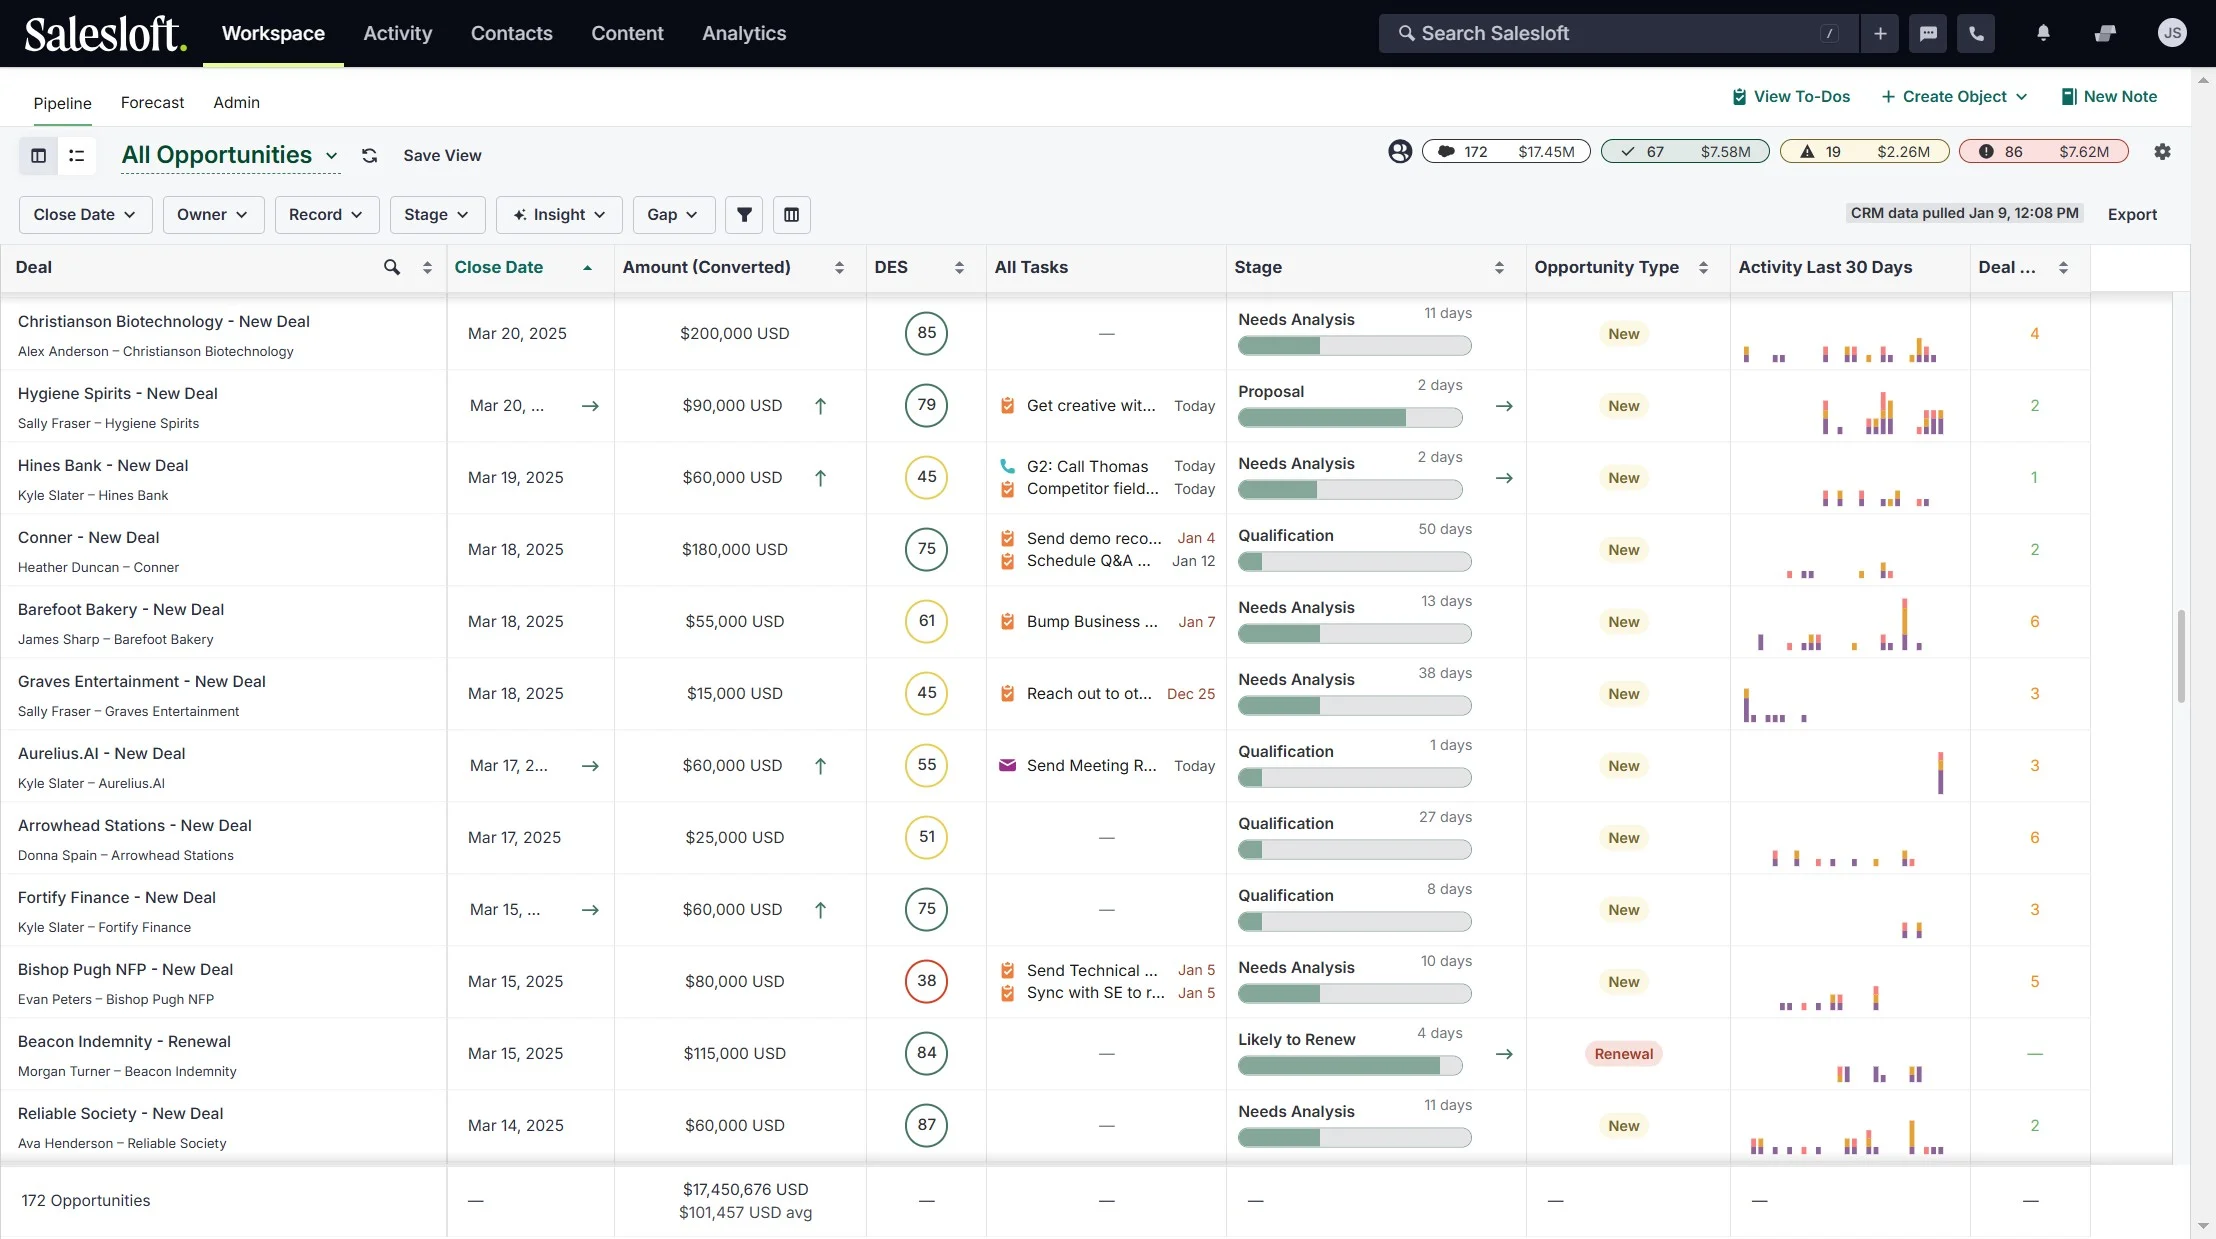Open the phone dialer icon
2216x1239 pixels.
1976,33
